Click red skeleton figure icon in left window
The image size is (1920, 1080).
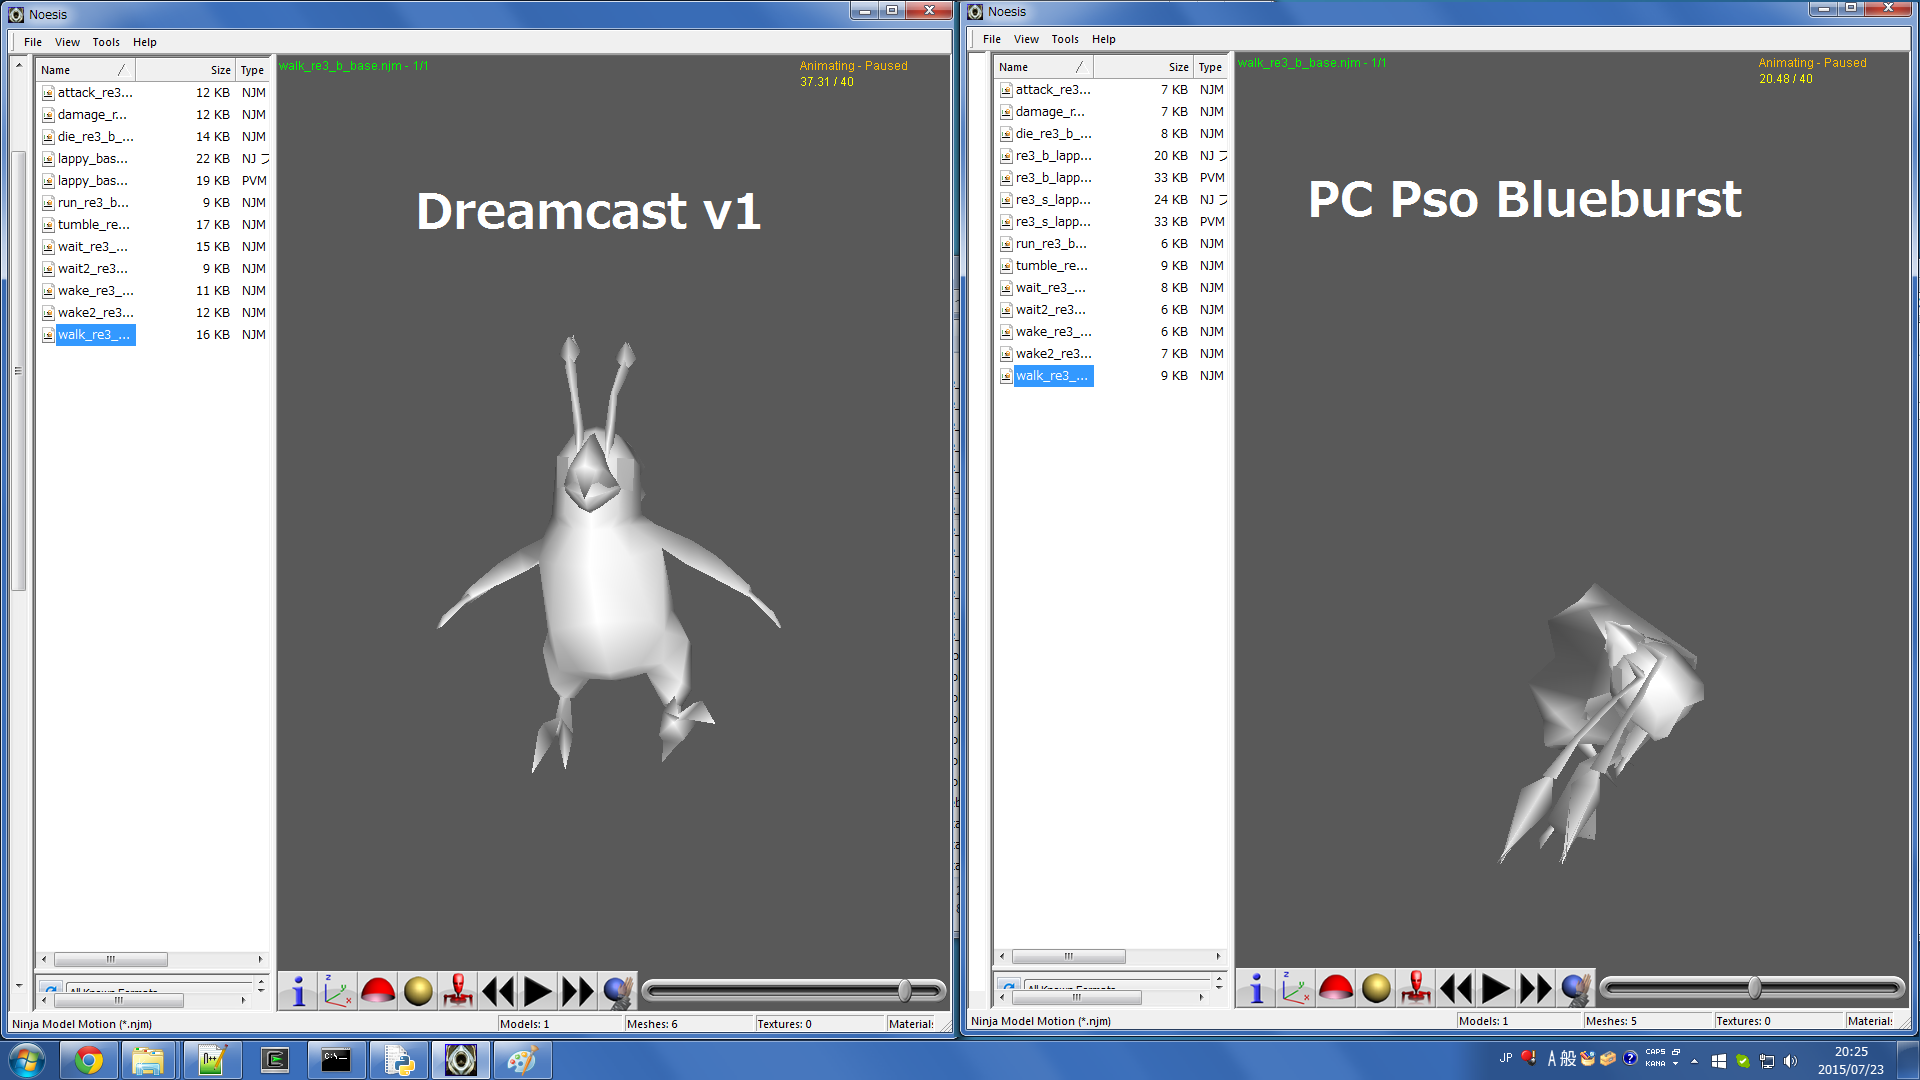[x=458, y=991]
